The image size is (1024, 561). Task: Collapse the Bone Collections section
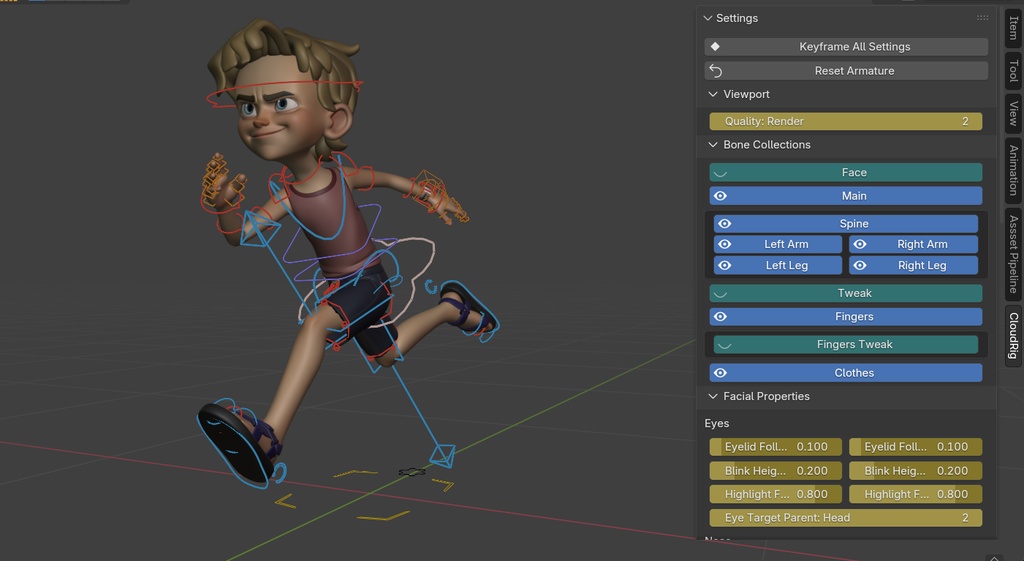pos(713,145)
